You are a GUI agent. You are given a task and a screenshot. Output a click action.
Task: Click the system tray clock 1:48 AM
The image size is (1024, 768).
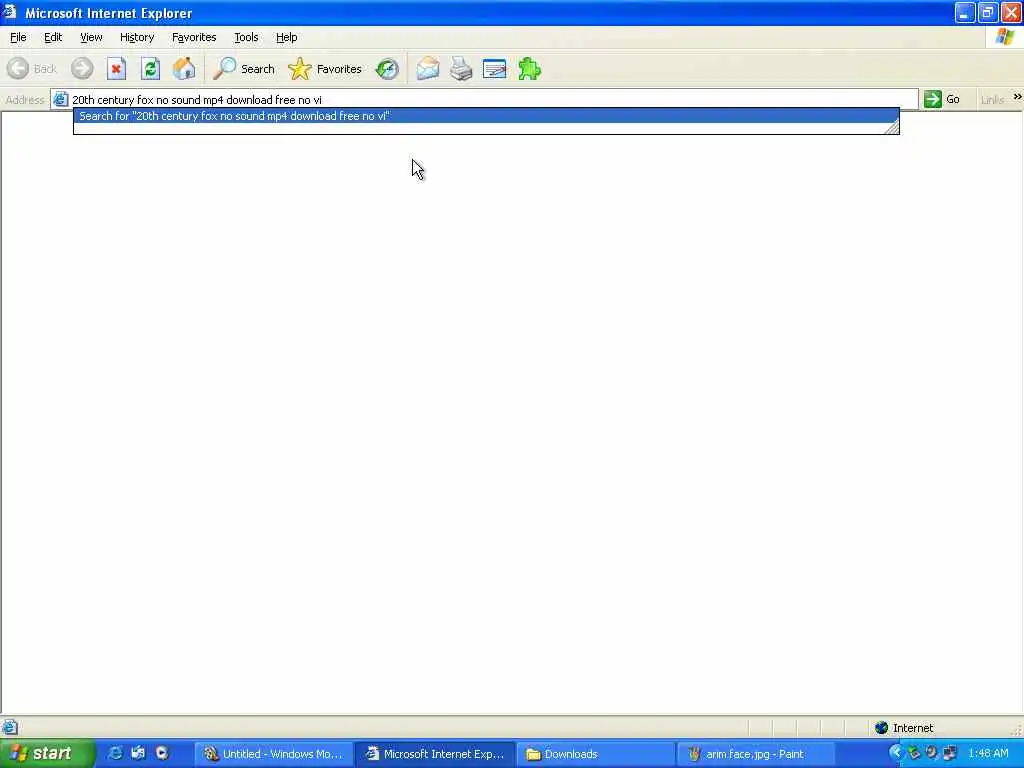pos(988,754)
